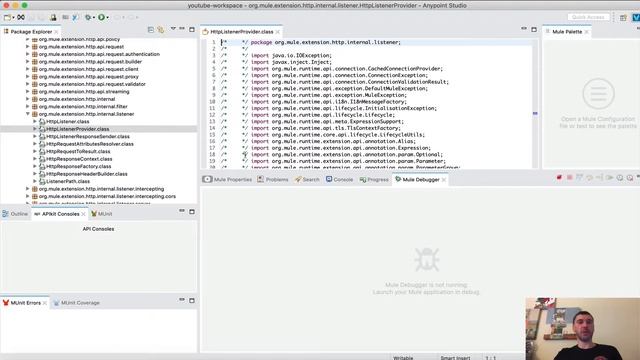
Task: Switch to the MUnit tab
Action: click(x=102, y=214)
